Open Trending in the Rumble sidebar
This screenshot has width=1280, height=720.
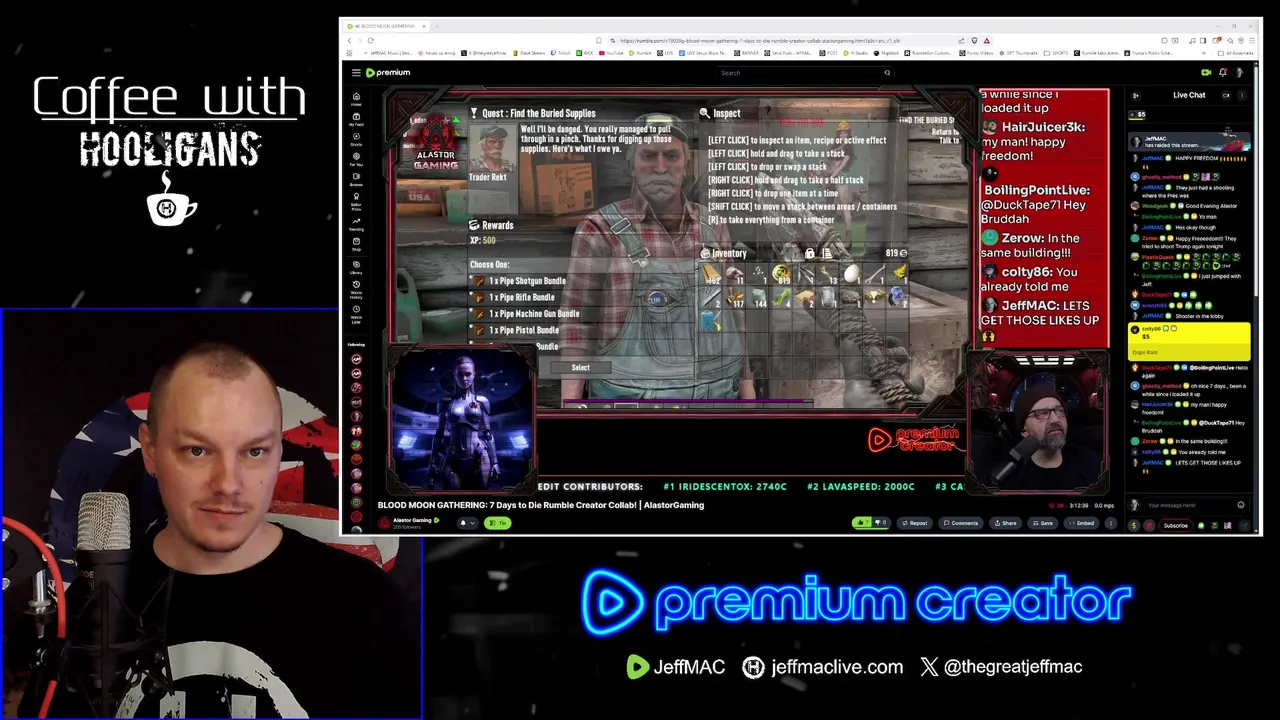click(356, 224)
